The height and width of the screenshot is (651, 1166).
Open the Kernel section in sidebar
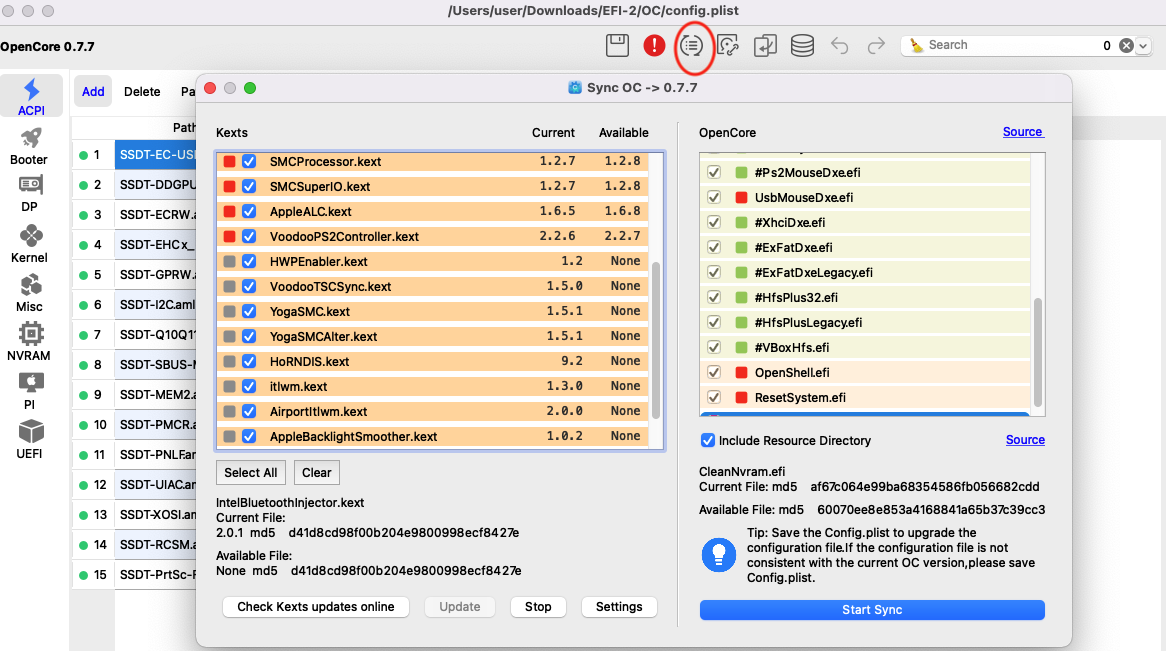pyautogui.click(x=31, y=244)
